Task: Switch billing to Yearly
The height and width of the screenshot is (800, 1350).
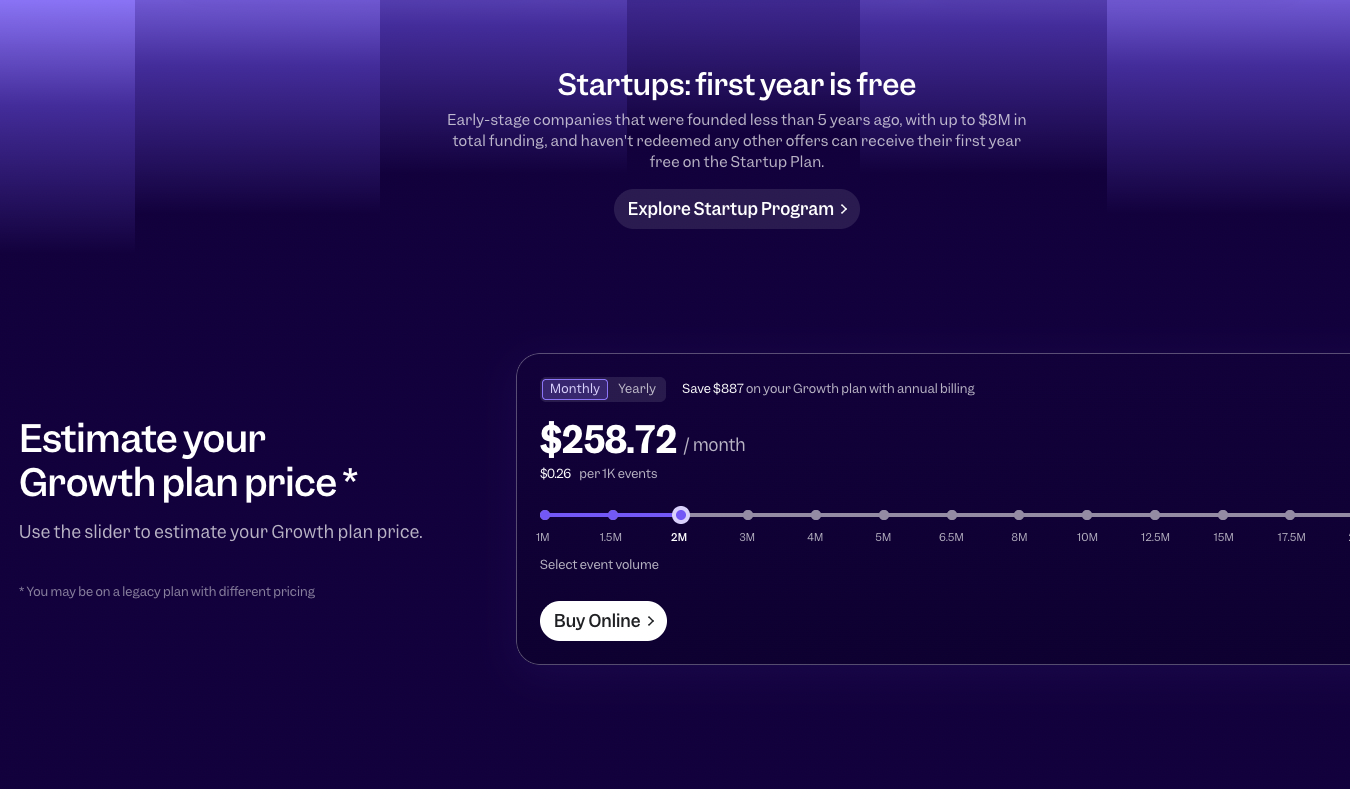Action: point(637,389)
